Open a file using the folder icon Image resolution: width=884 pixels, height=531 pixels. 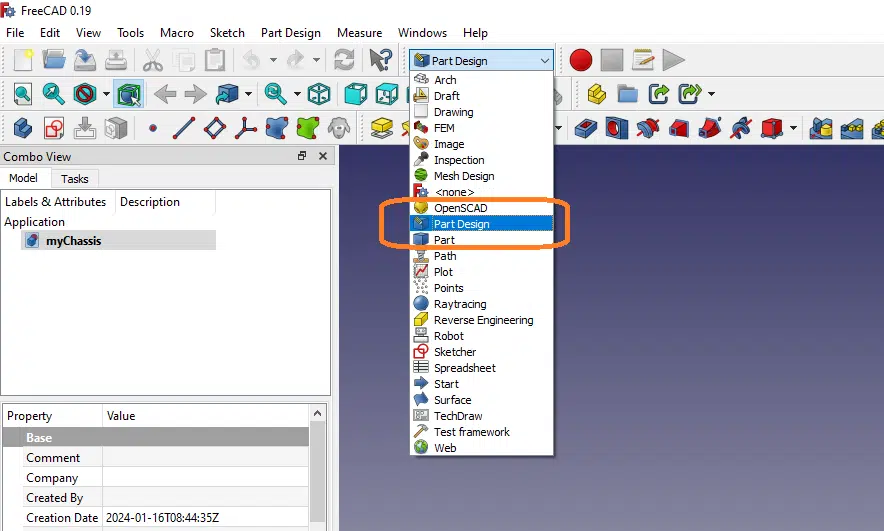coord(54,60)
